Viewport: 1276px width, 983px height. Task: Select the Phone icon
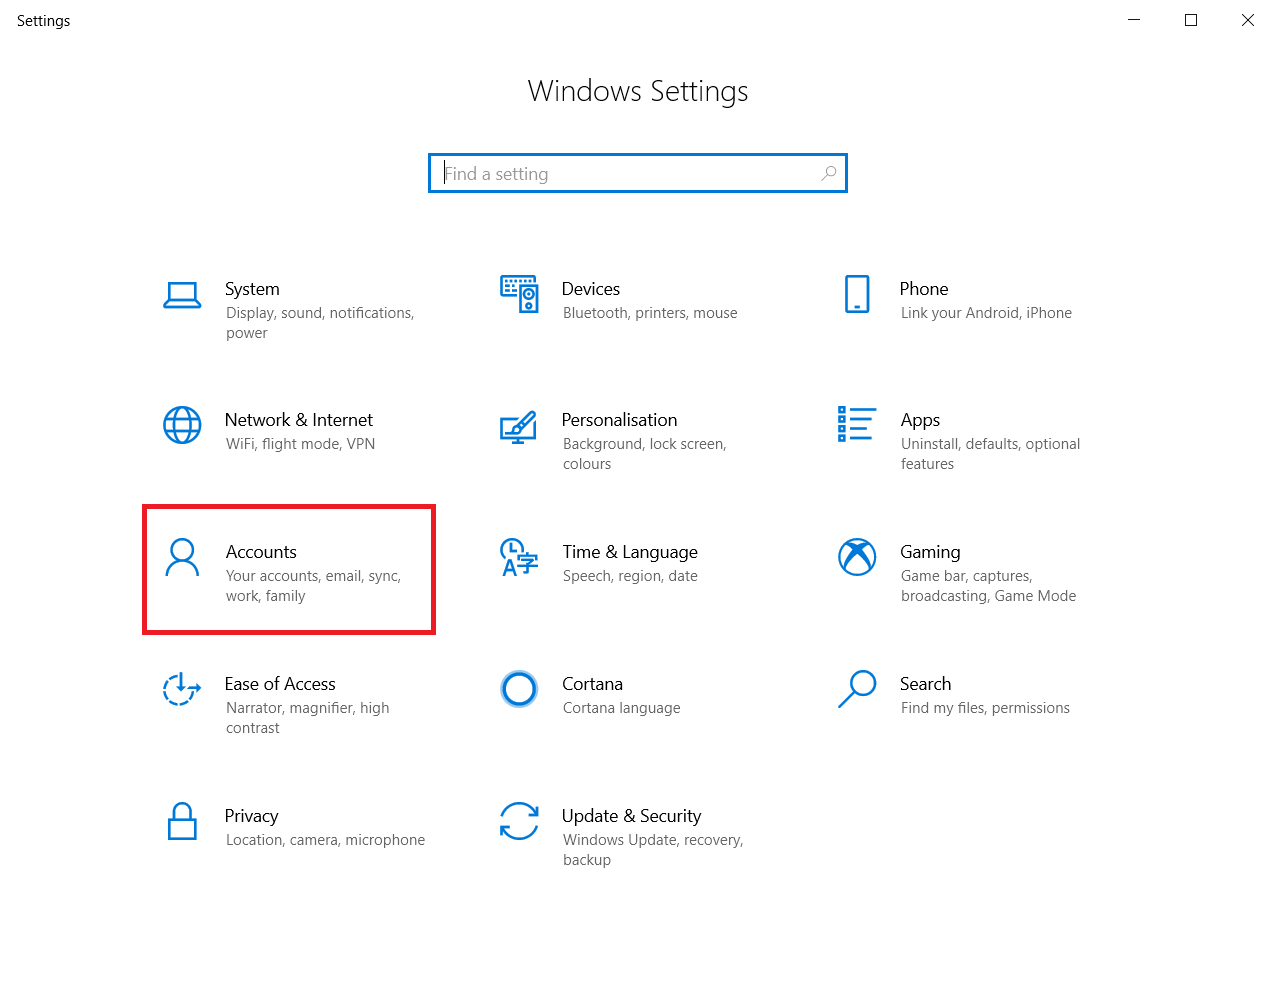tap(857, 294)
